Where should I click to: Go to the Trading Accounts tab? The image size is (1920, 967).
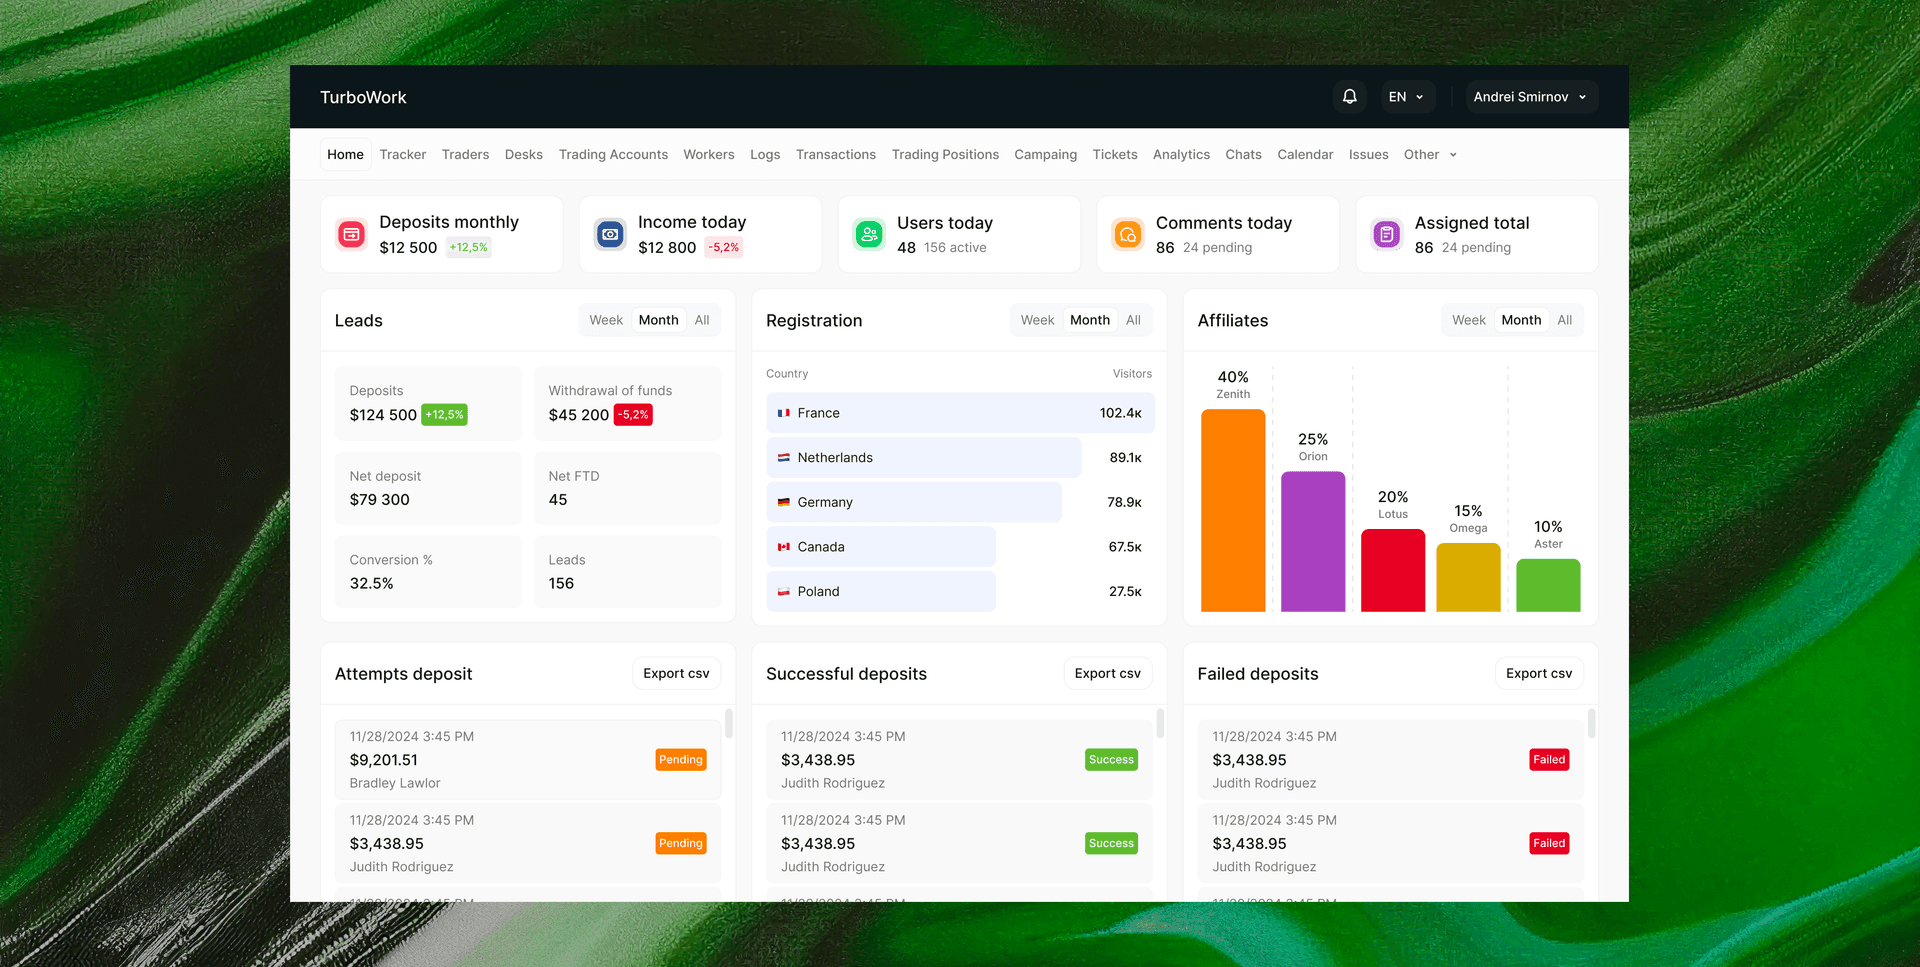point(613,155)
